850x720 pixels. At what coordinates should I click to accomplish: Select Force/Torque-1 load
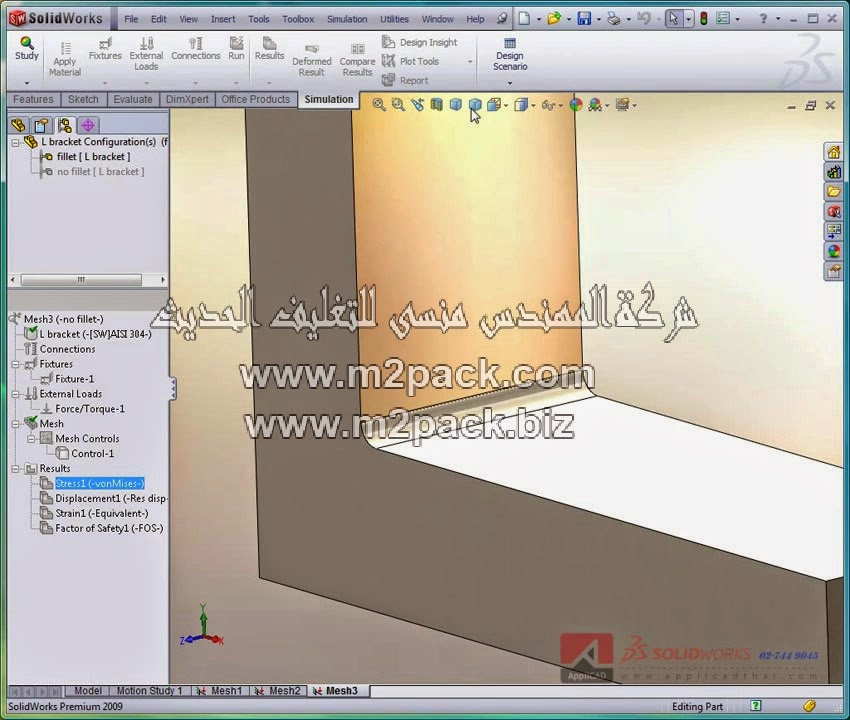point(89,409)
